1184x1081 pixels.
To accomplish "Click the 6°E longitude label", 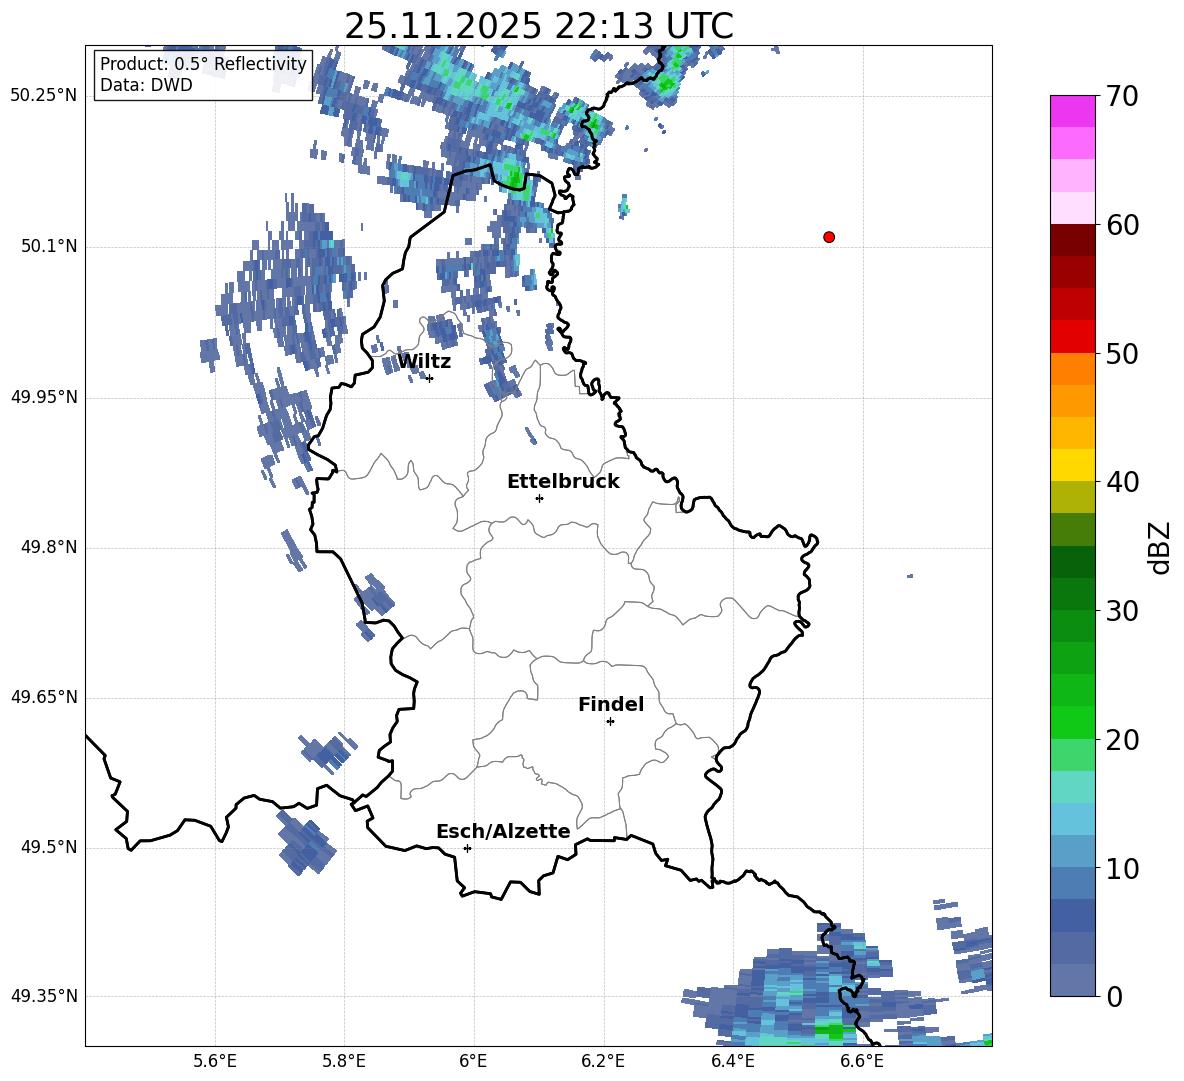I will pyautogui.click(x=473, y=1061).
